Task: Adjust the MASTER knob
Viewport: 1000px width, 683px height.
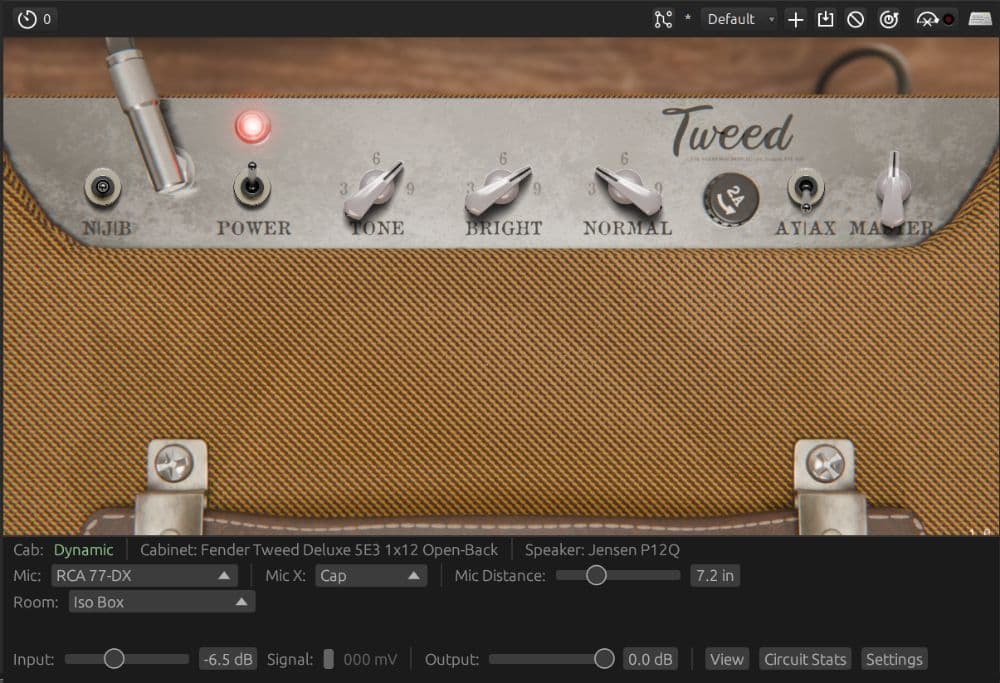Action: tap(893, 189)
